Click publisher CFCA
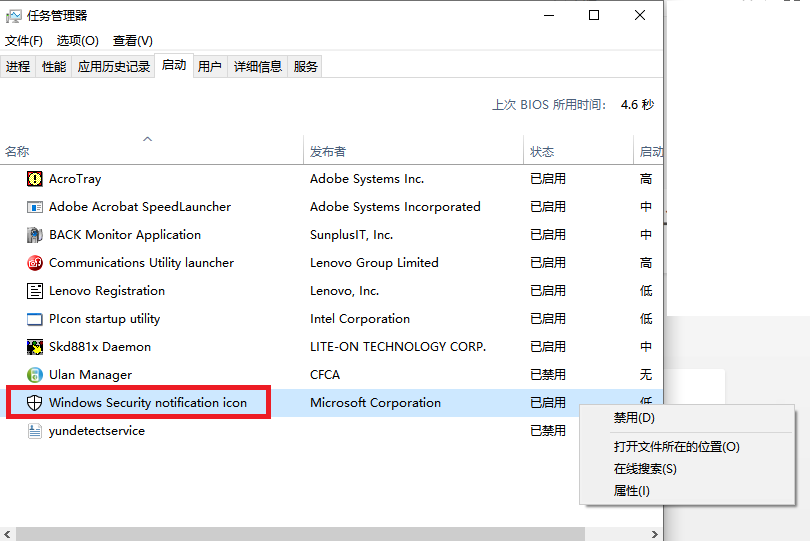Image resolution: width=810 pixels, height=541 pixels. [325, 375]
